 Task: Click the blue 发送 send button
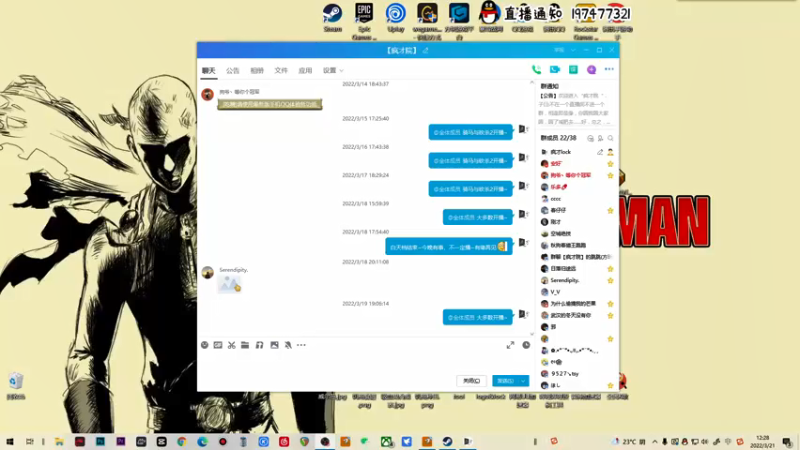505,381
